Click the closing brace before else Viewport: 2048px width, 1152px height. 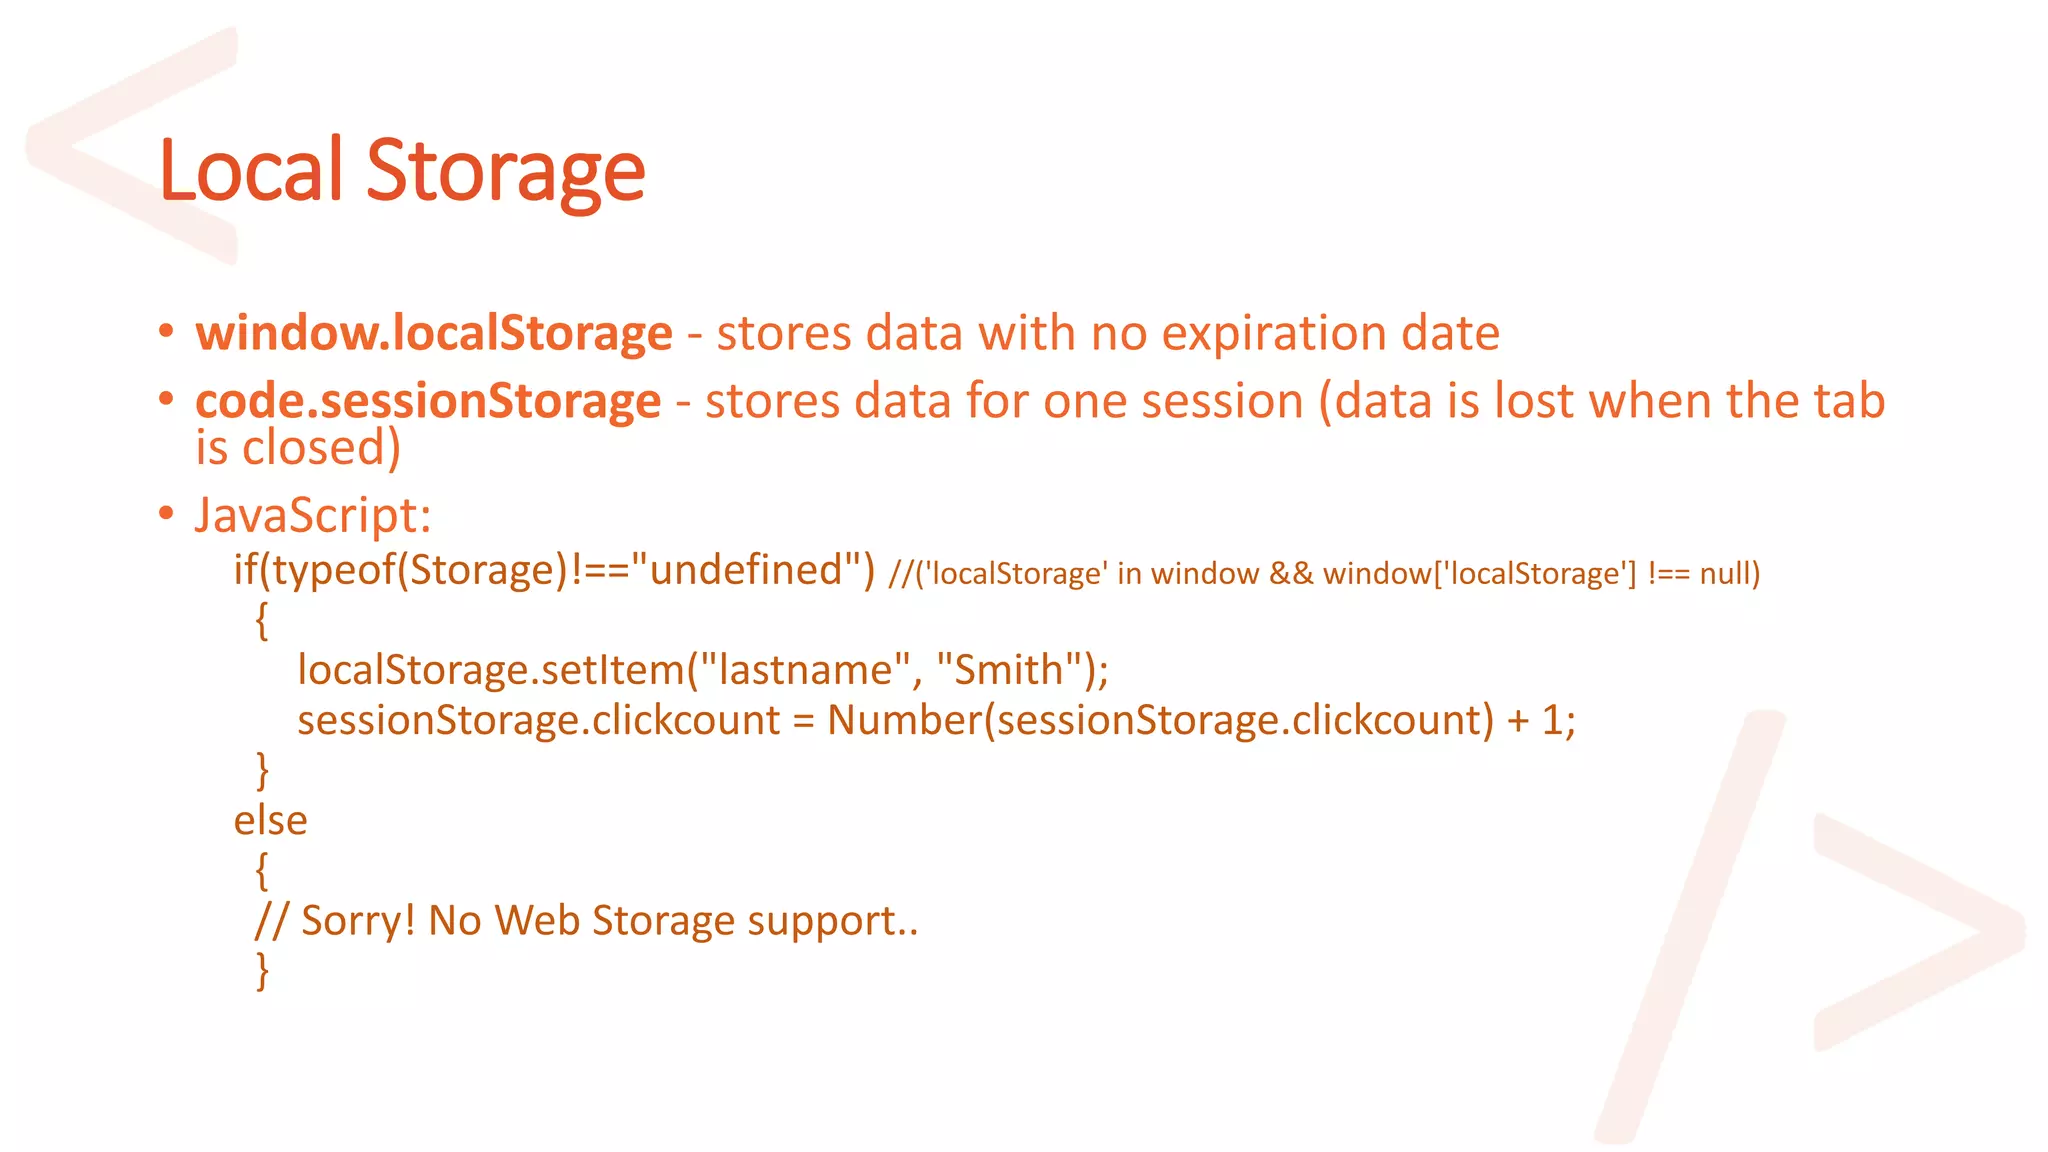262,771
